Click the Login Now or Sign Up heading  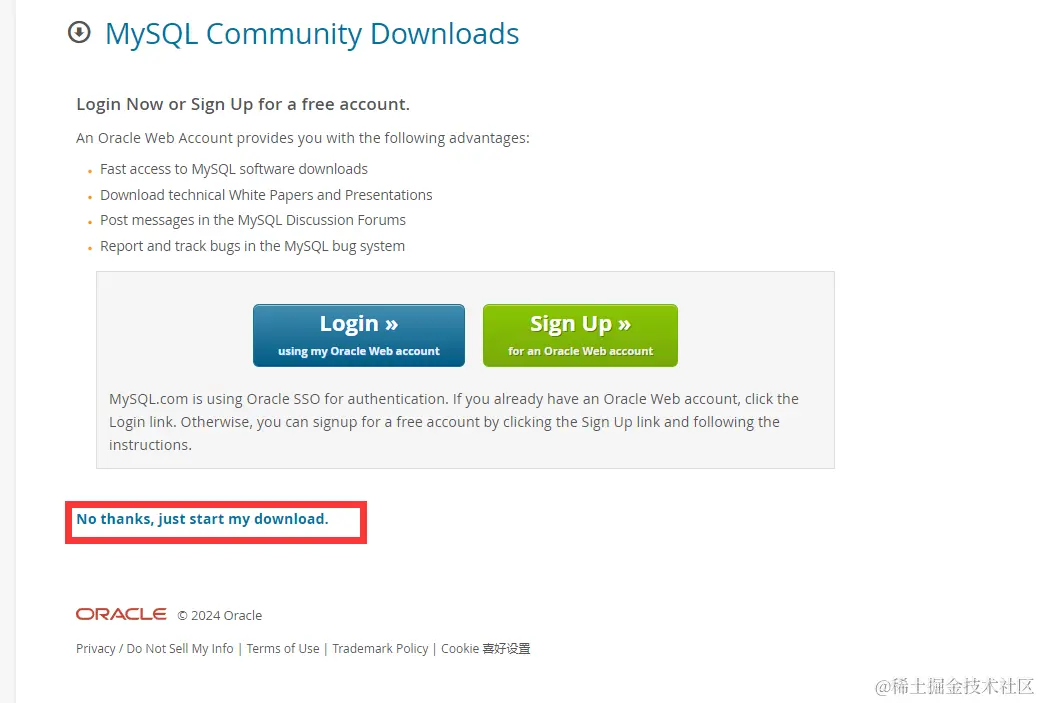coord(243,104)
